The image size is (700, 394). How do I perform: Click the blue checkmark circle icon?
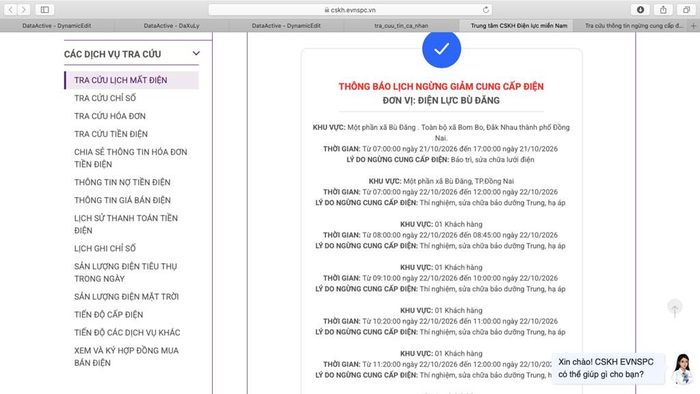point(442,49)
